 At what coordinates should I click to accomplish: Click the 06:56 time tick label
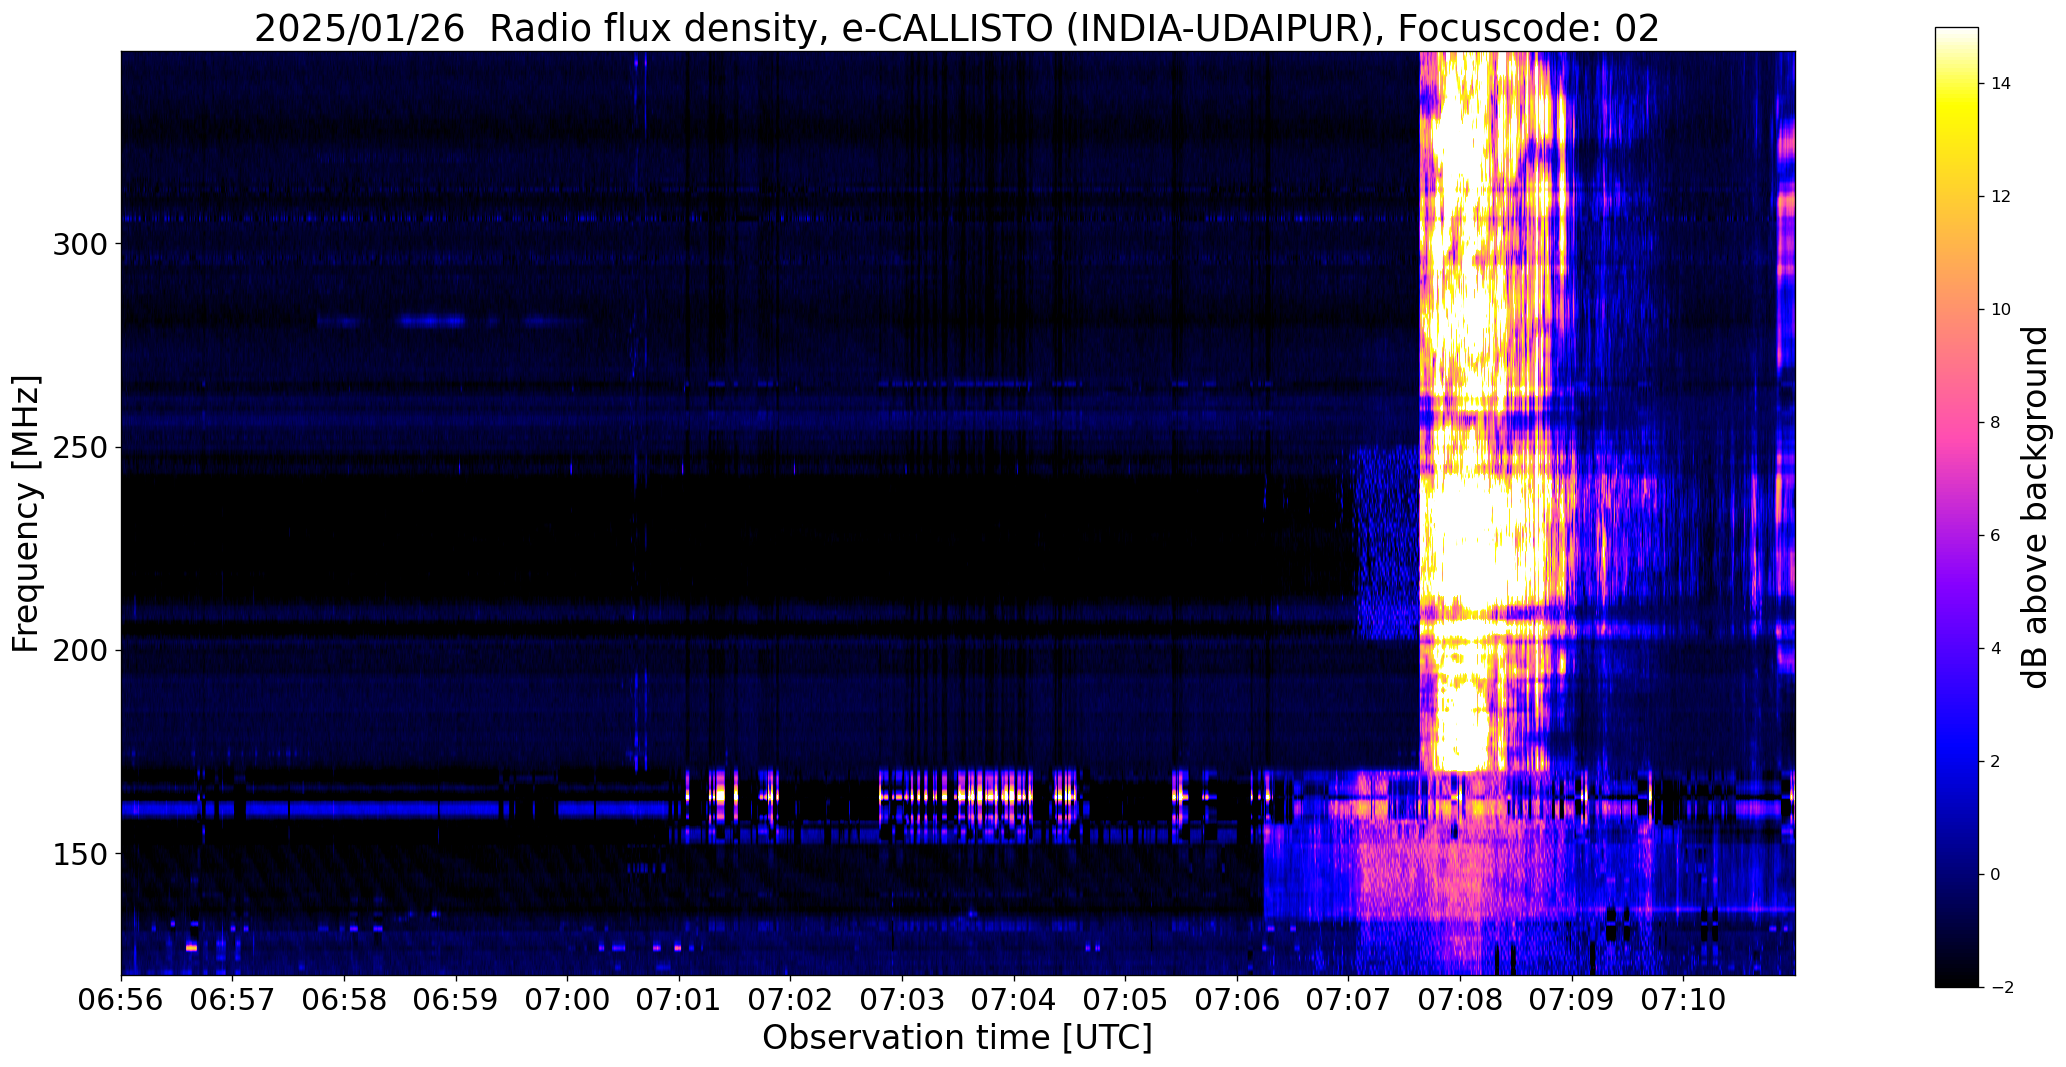coord(121,1000)
